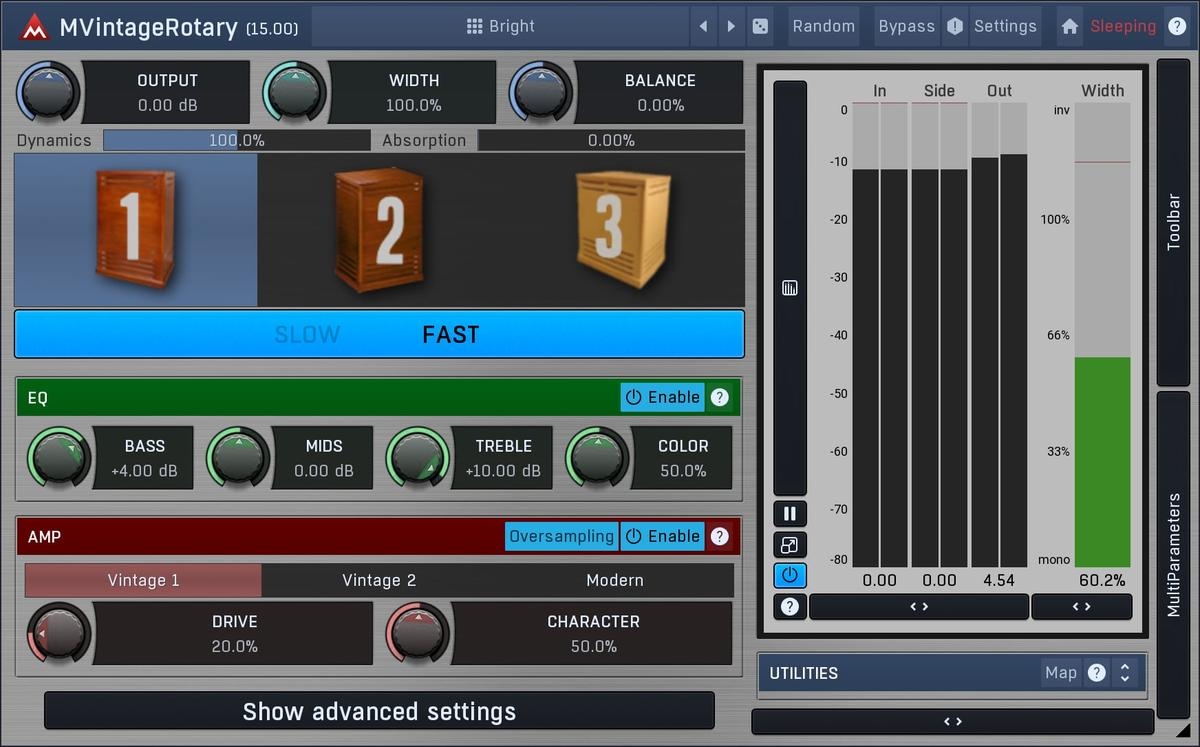Open the Settings button
Viewport: 1200px width, 747px height.
point(1004,26)
